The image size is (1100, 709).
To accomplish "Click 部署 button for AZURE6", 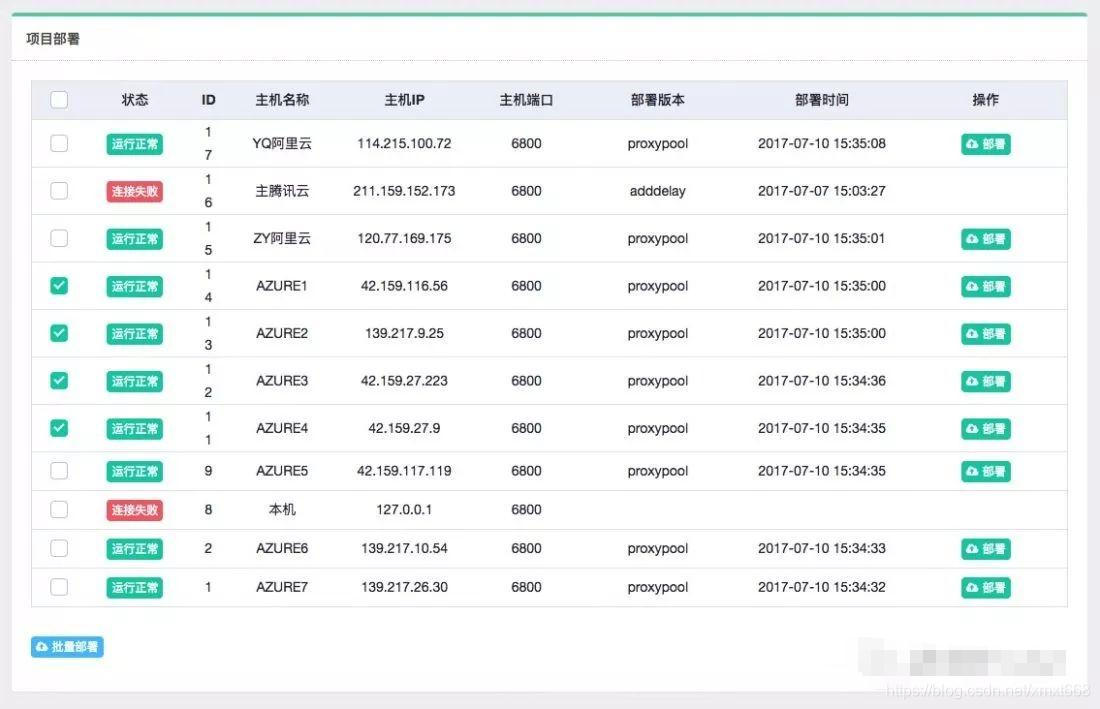I will click(986, 548).
